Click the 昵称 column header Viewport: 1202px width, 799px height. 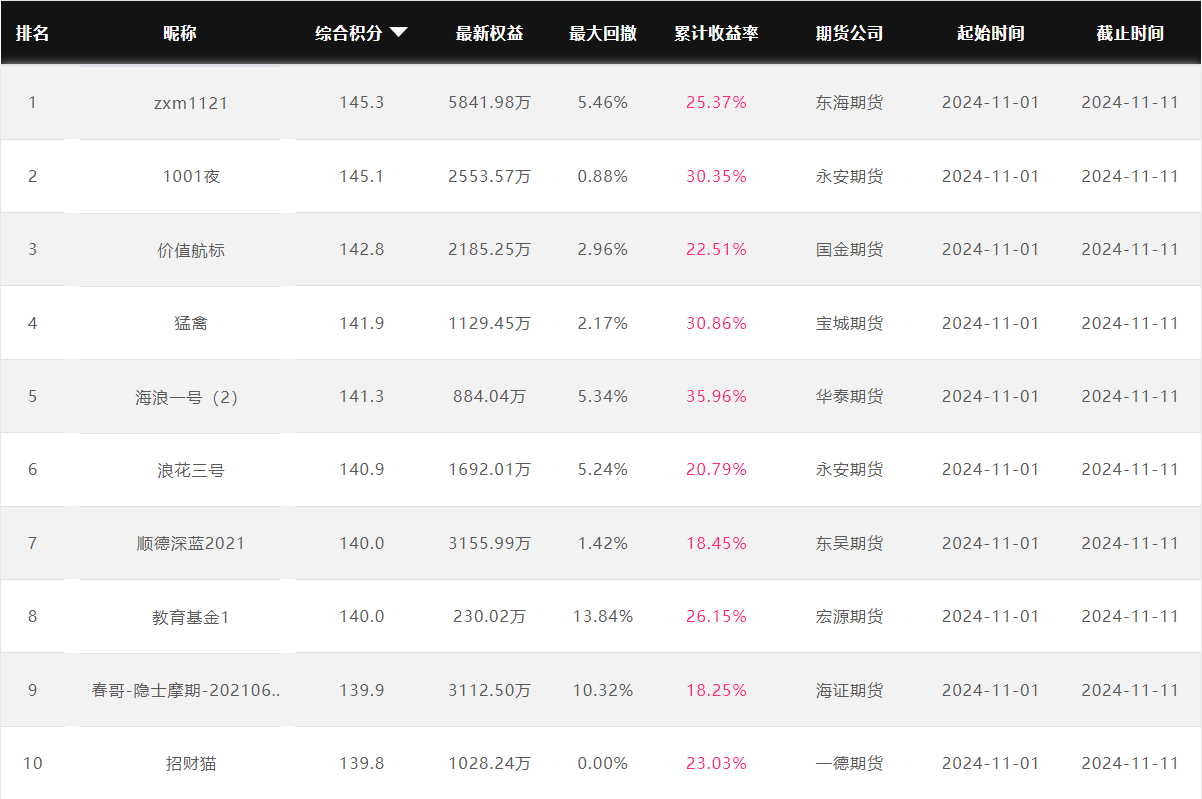180,33
